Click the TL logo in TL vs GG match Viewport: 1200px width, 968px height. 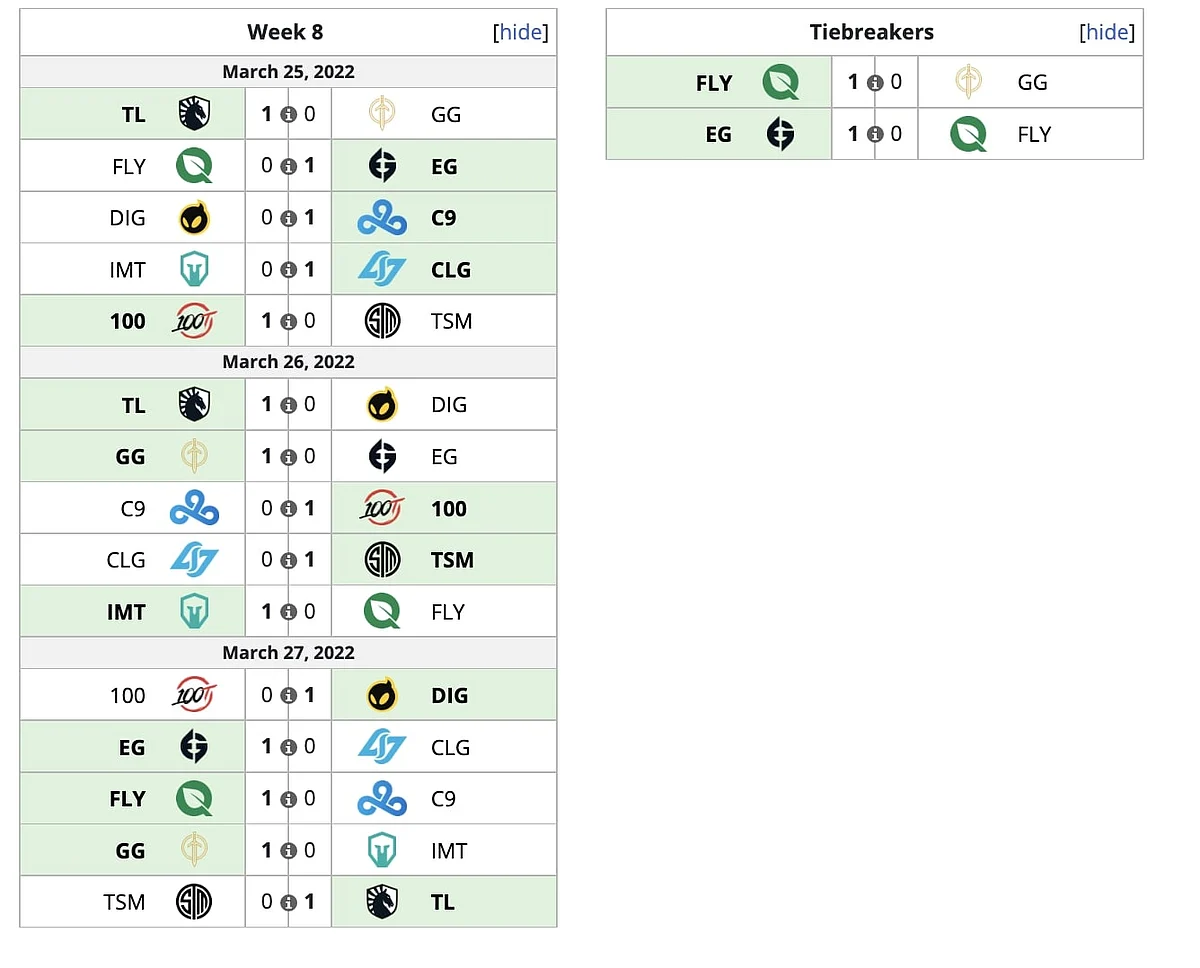pyautogui.click(x=194, y=114)
